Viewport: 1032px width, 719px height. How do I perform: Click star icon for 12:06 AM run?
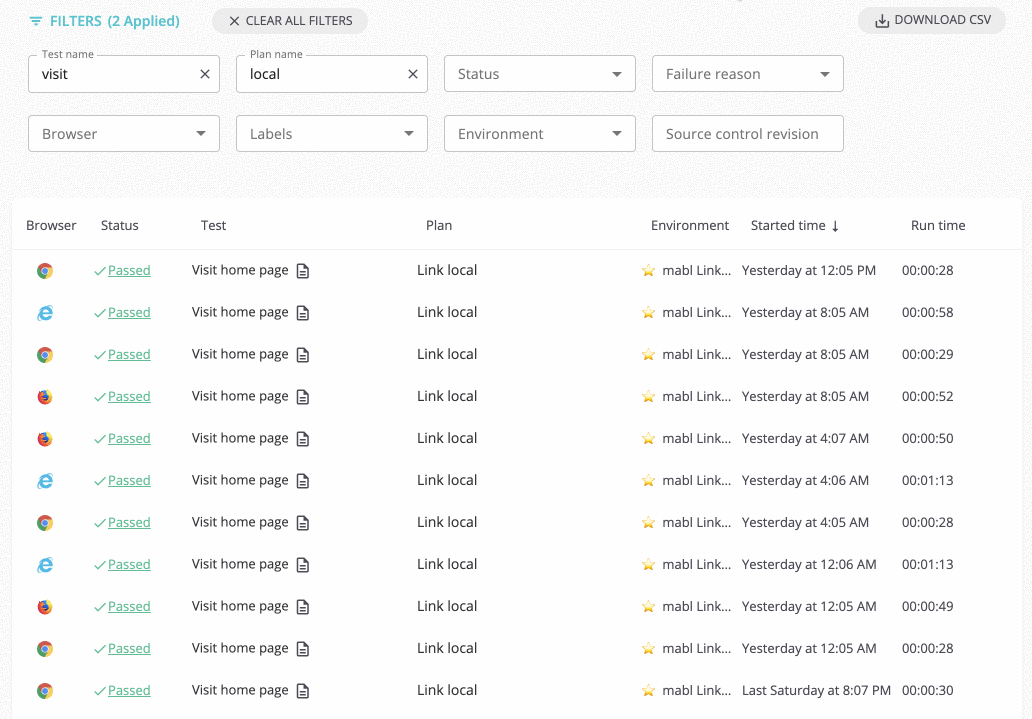[648, 565]
